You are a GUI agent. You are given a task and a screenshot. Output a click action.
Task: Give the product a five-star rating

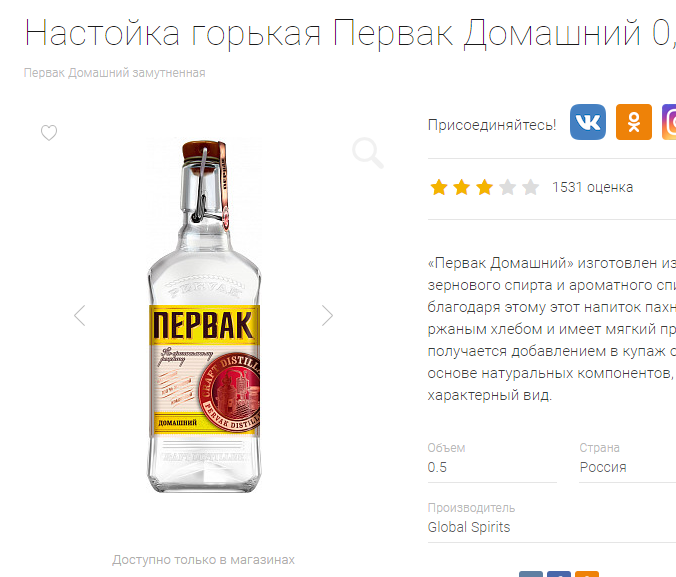(x=530, y=187)
